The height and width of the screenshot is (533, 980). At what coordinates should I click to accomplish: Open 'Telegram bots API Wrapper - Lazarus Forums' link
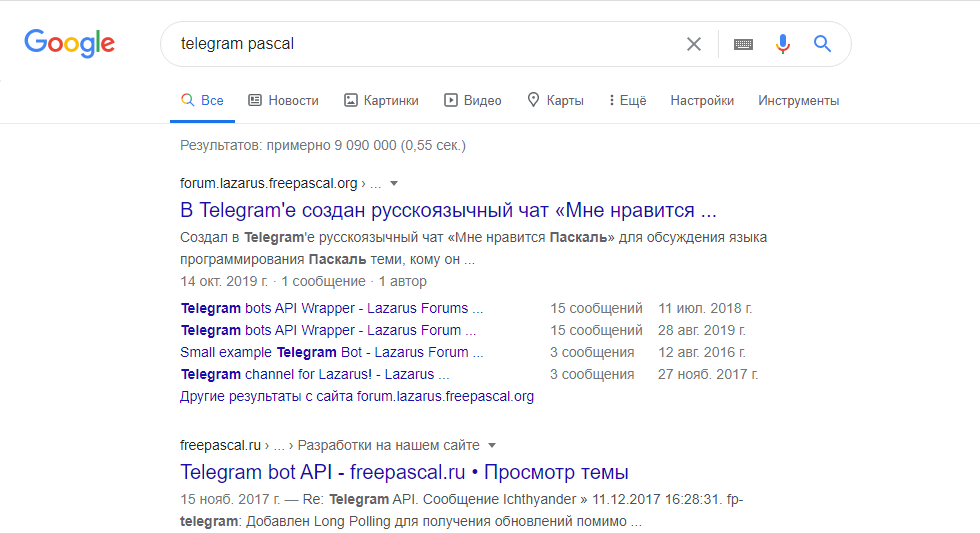(332, 308)
